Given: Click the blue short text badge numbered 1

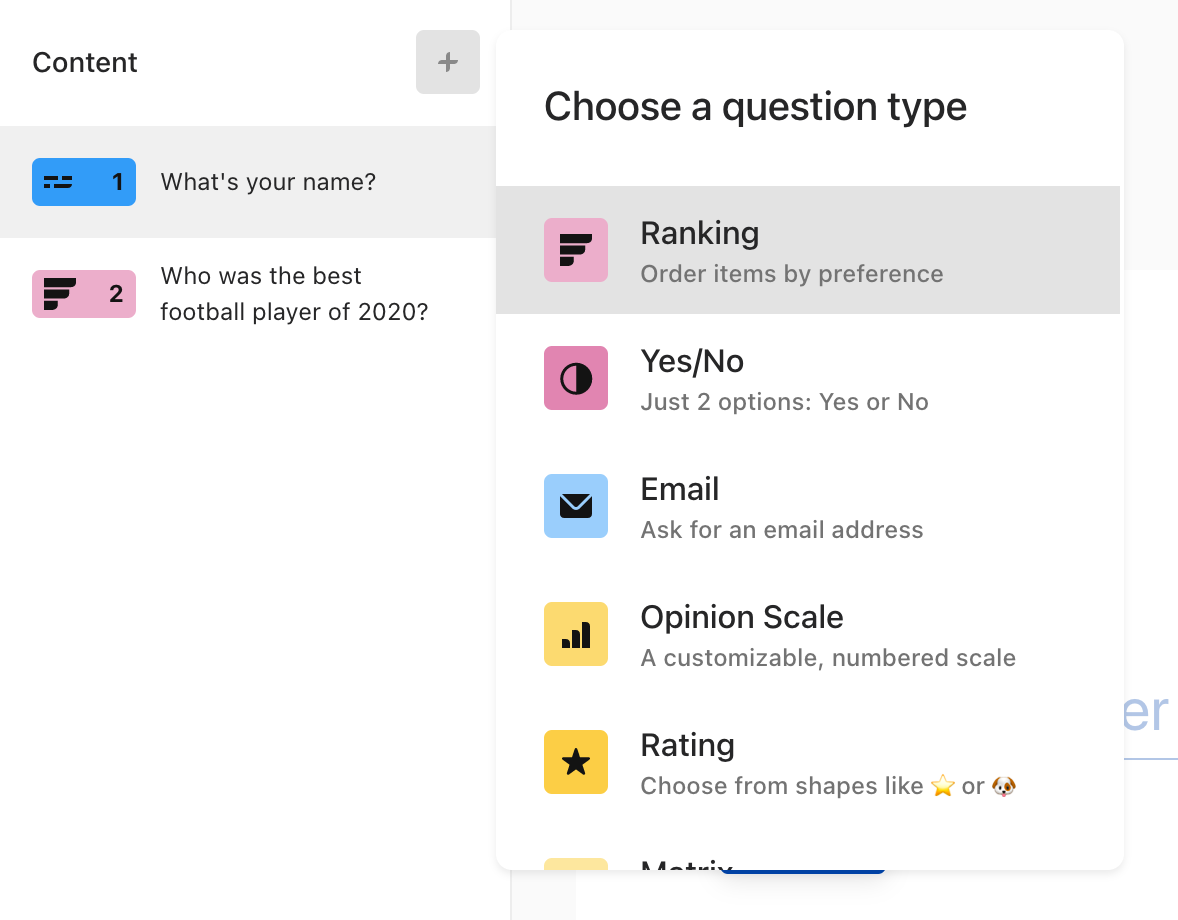Looking at the screenshot, I should pyautogui.click(x=83, y=182).
